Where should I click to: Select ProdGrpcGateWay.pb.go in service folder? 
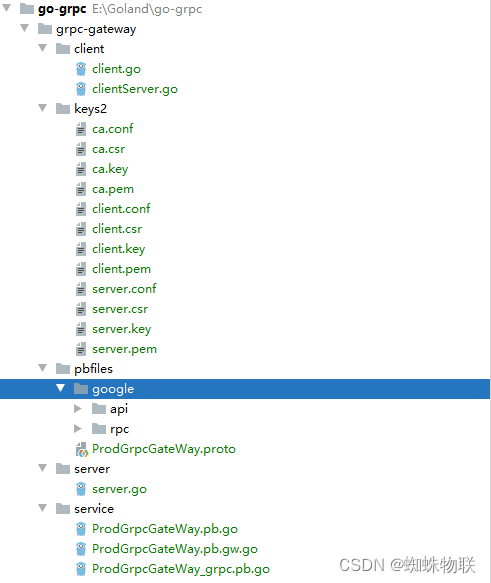[165, 529]
